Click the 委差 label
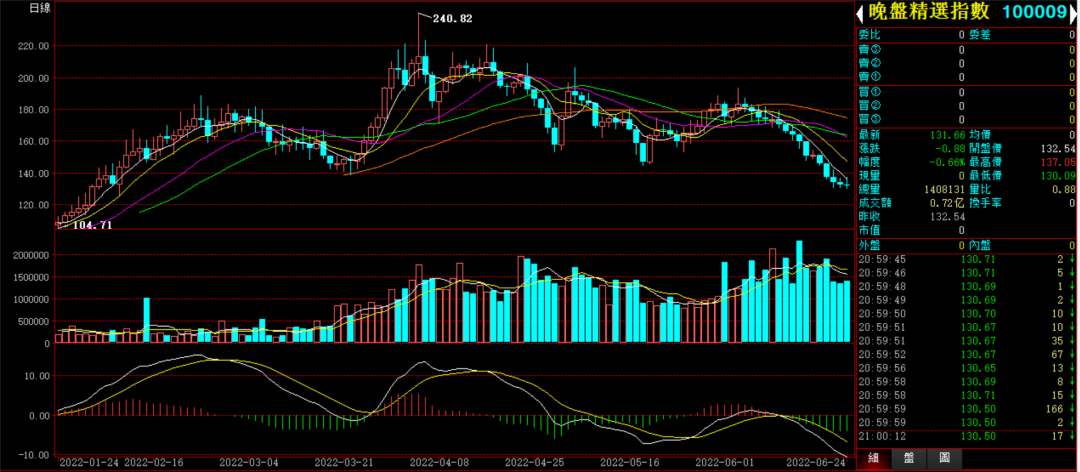The width and height of the screenshot is (1080, 472). click(979, 34)
